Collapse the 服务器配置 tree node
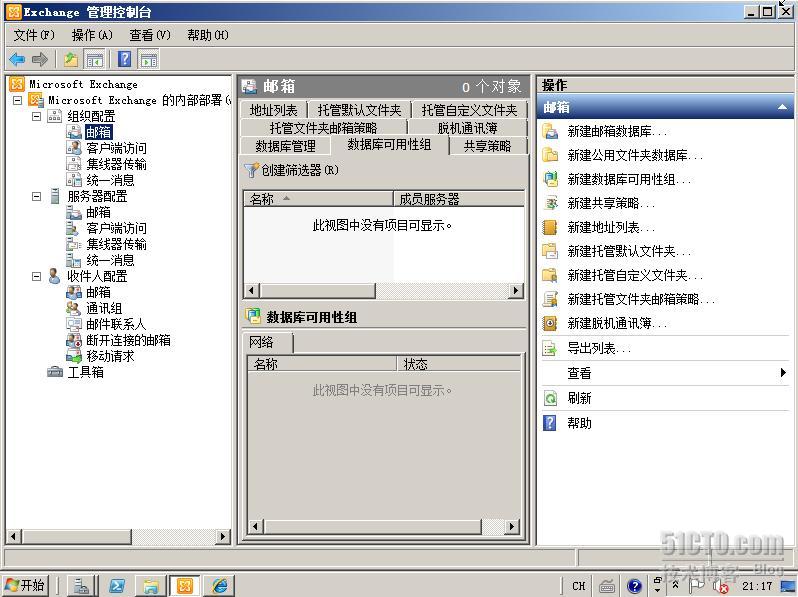Viewport: 798px width, 597px height. 36,196
